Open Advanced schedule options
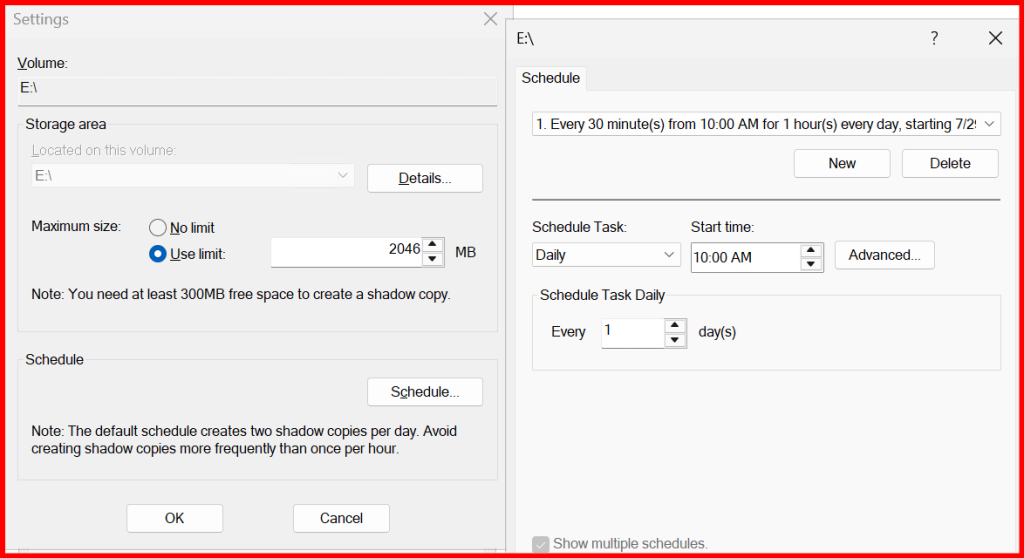This screenshot has width=1024, height=558. [884, 255]
